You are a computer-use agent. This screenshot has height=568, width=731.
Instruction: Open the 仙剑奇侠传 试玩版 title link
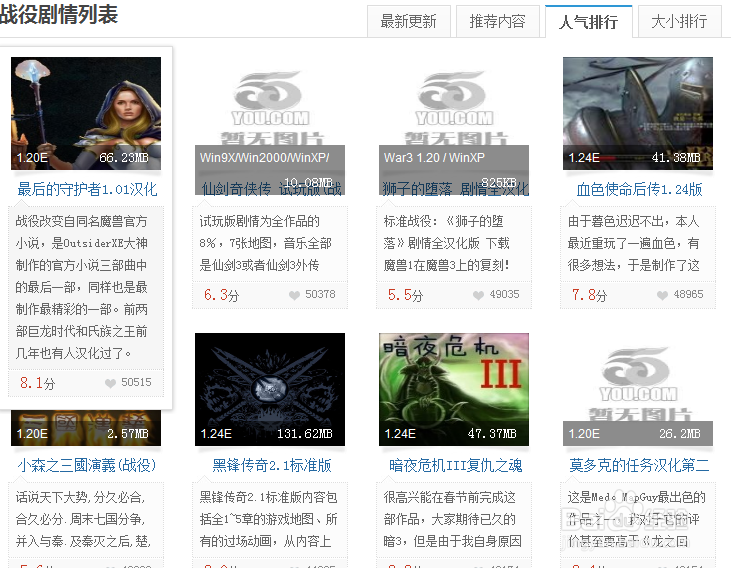click(271, 189)
